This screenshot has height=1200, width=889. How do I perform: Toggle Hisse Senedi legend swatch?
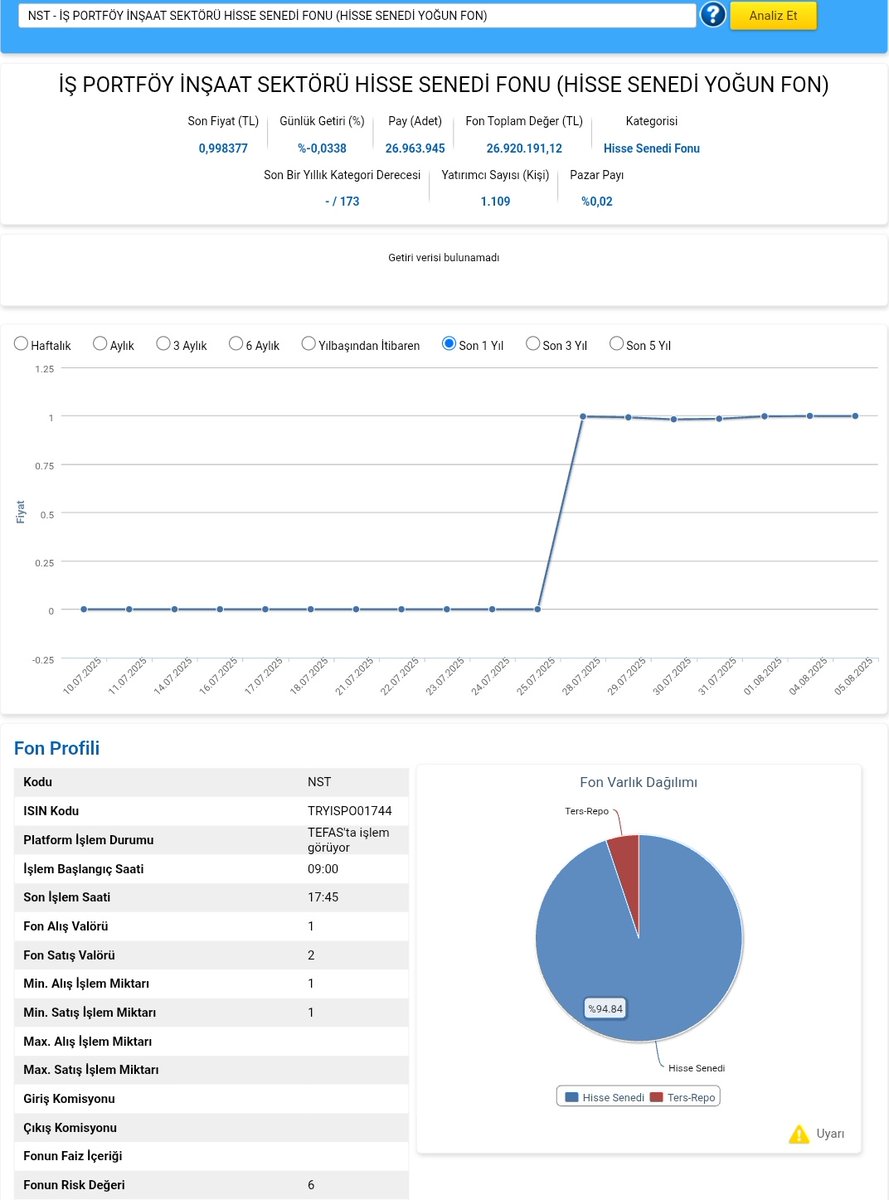tap(571, 1097)
